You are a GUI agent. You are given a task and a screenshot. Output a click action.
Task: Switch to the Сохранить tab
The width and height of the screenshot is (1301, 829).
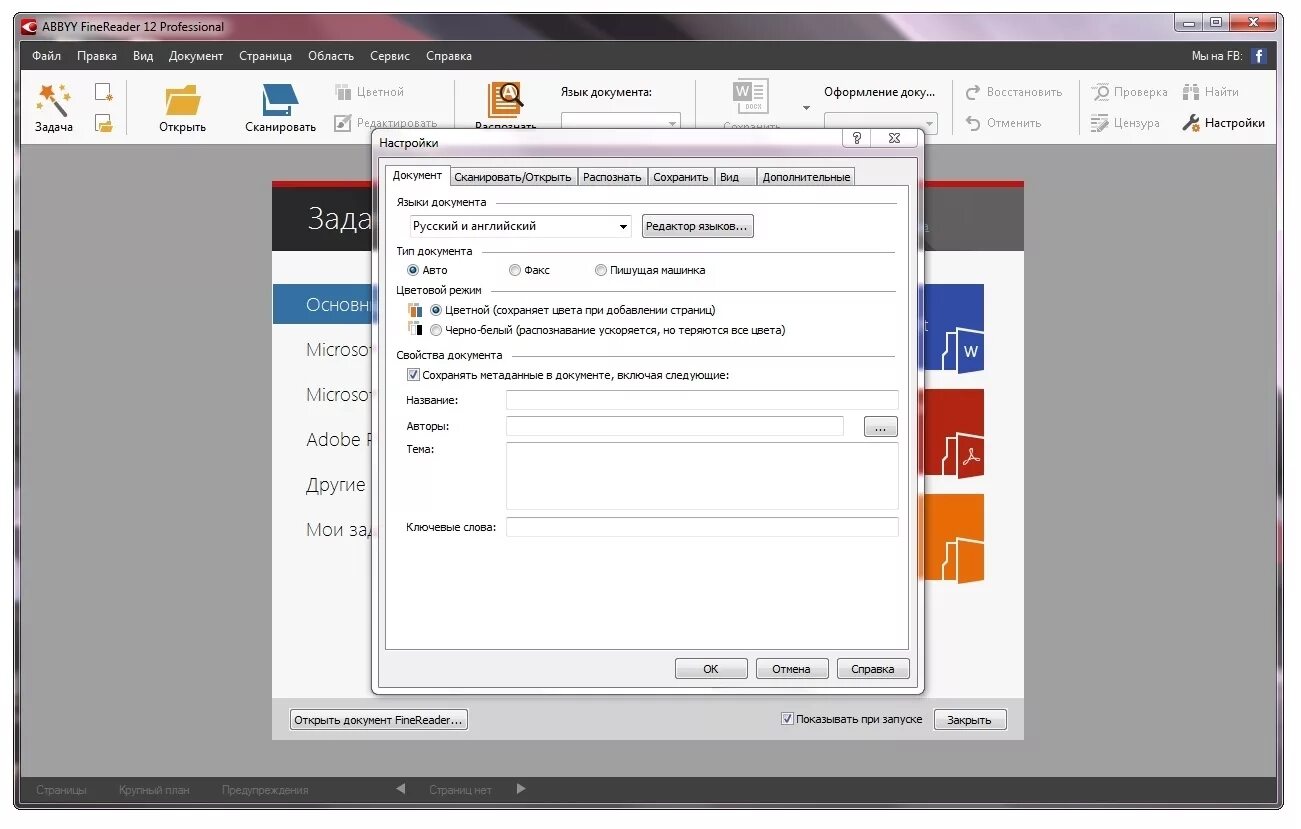pyautogui.click(x=681, y=177)
